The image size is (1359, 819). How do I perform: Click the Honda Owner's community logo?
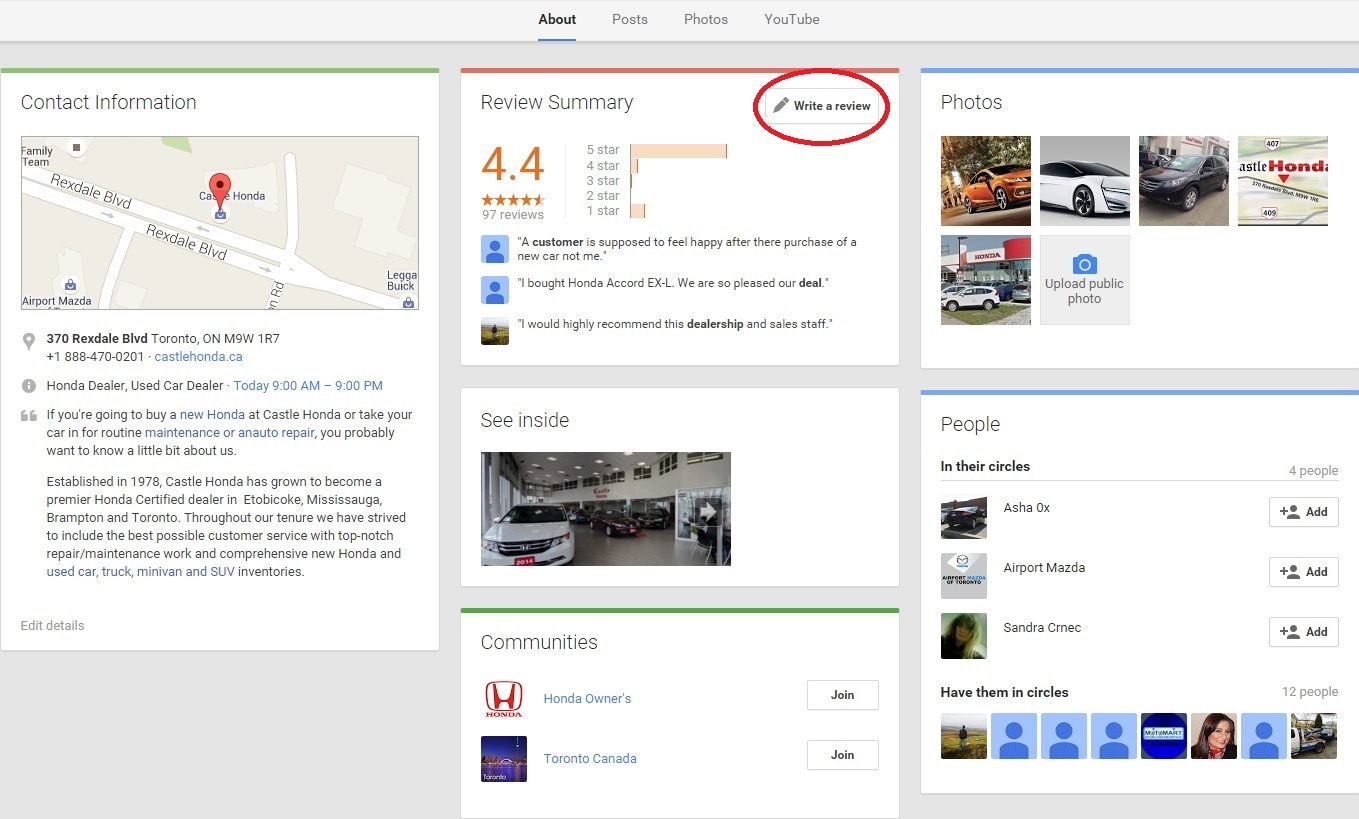(x=504, y=699)
